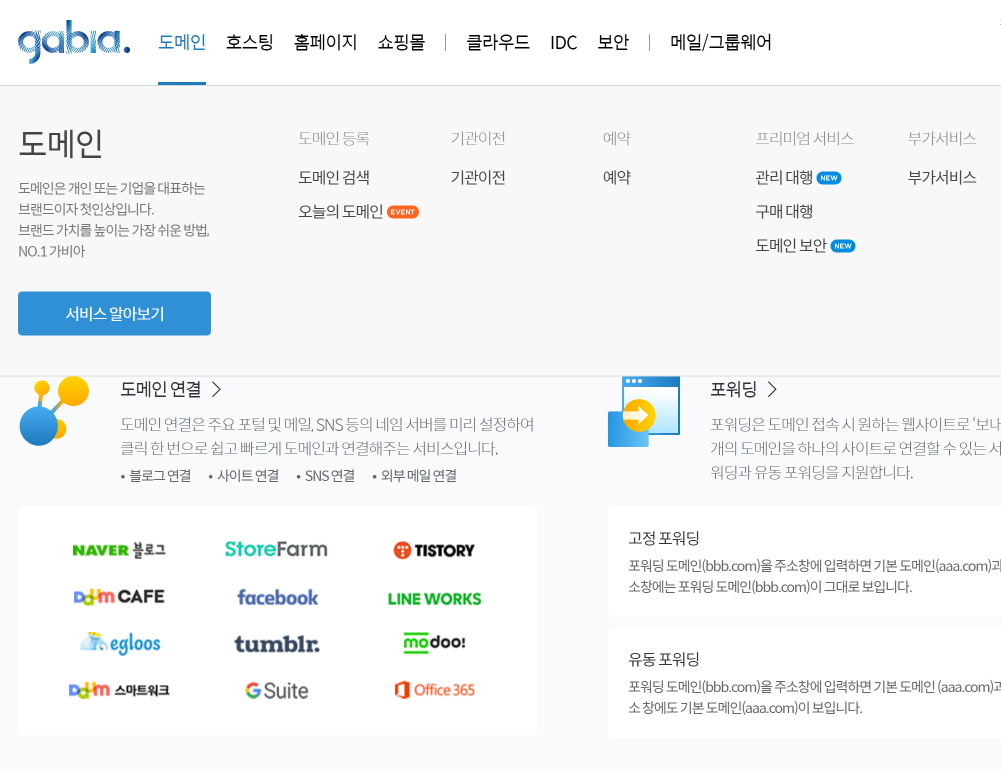The image size is (1001, 771).
Task: Expand the 도메인 연결 chevron arrow
Action: tap(216, 389)
